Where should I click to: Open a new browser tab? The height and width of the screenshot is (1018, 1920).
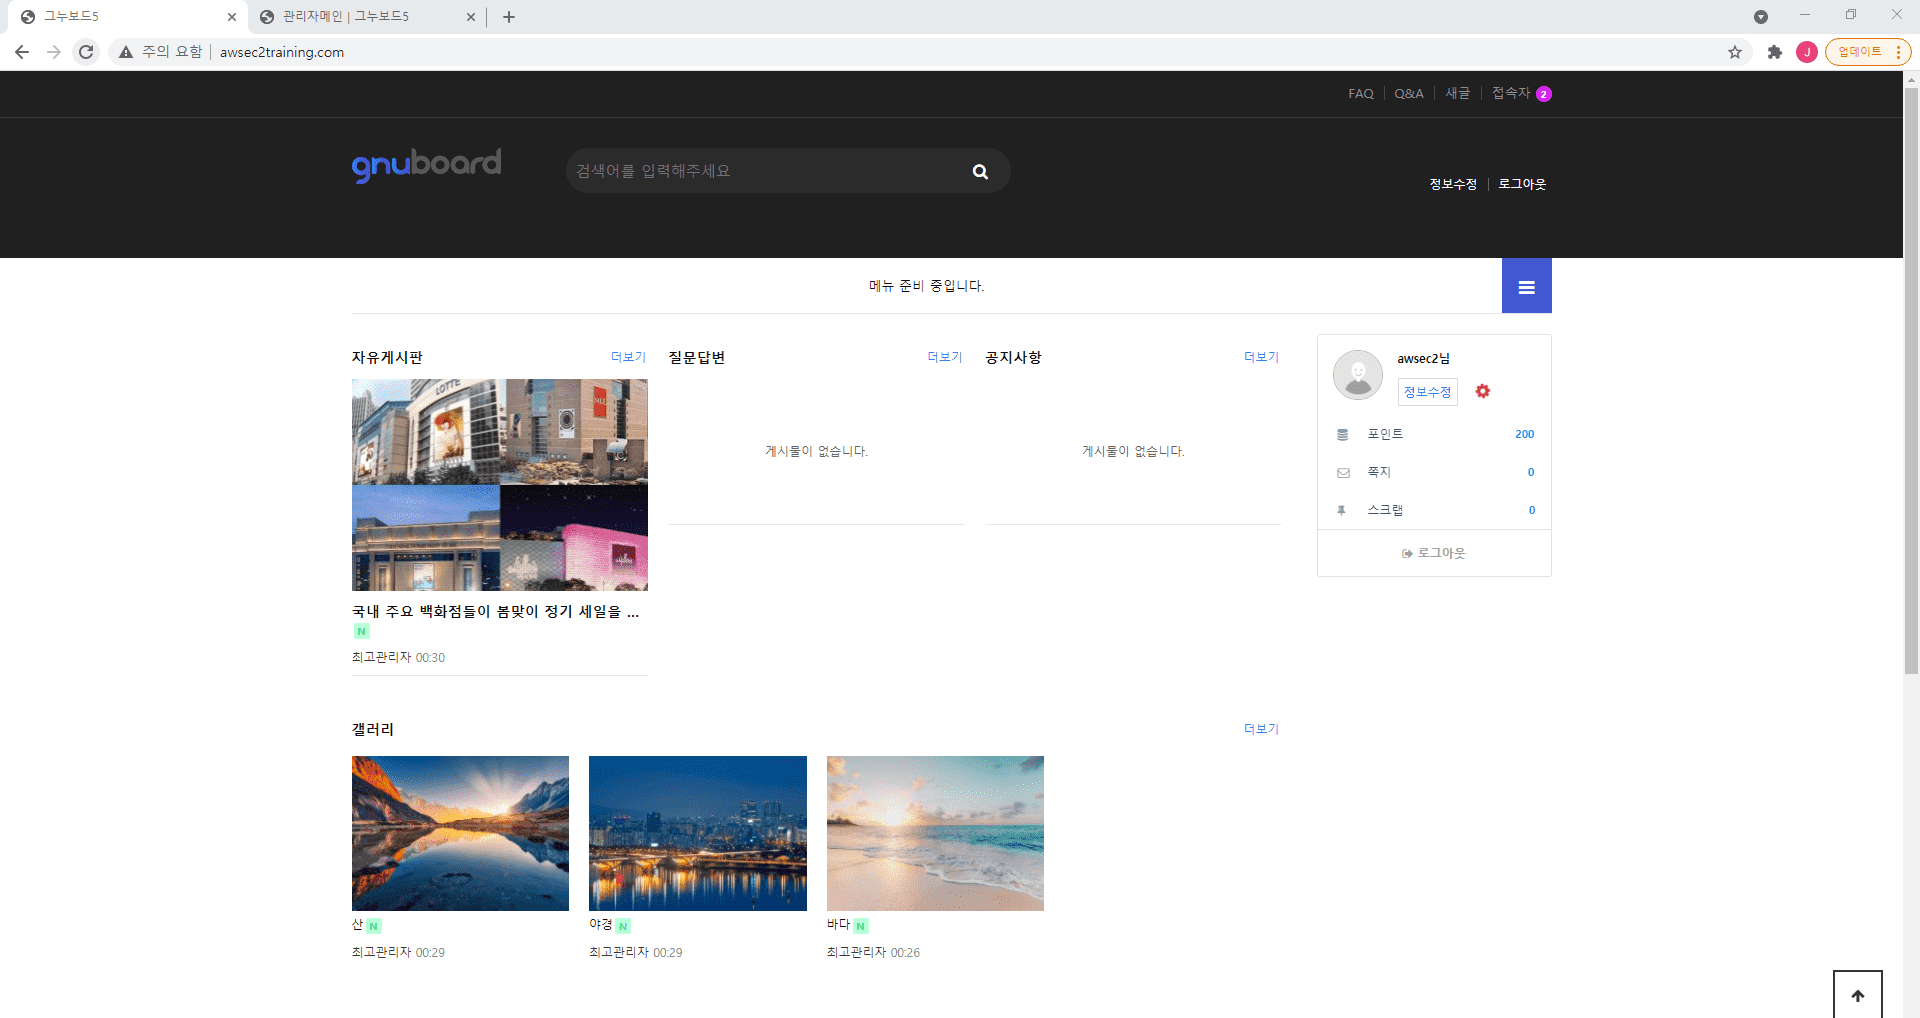(x=509, y=17)
